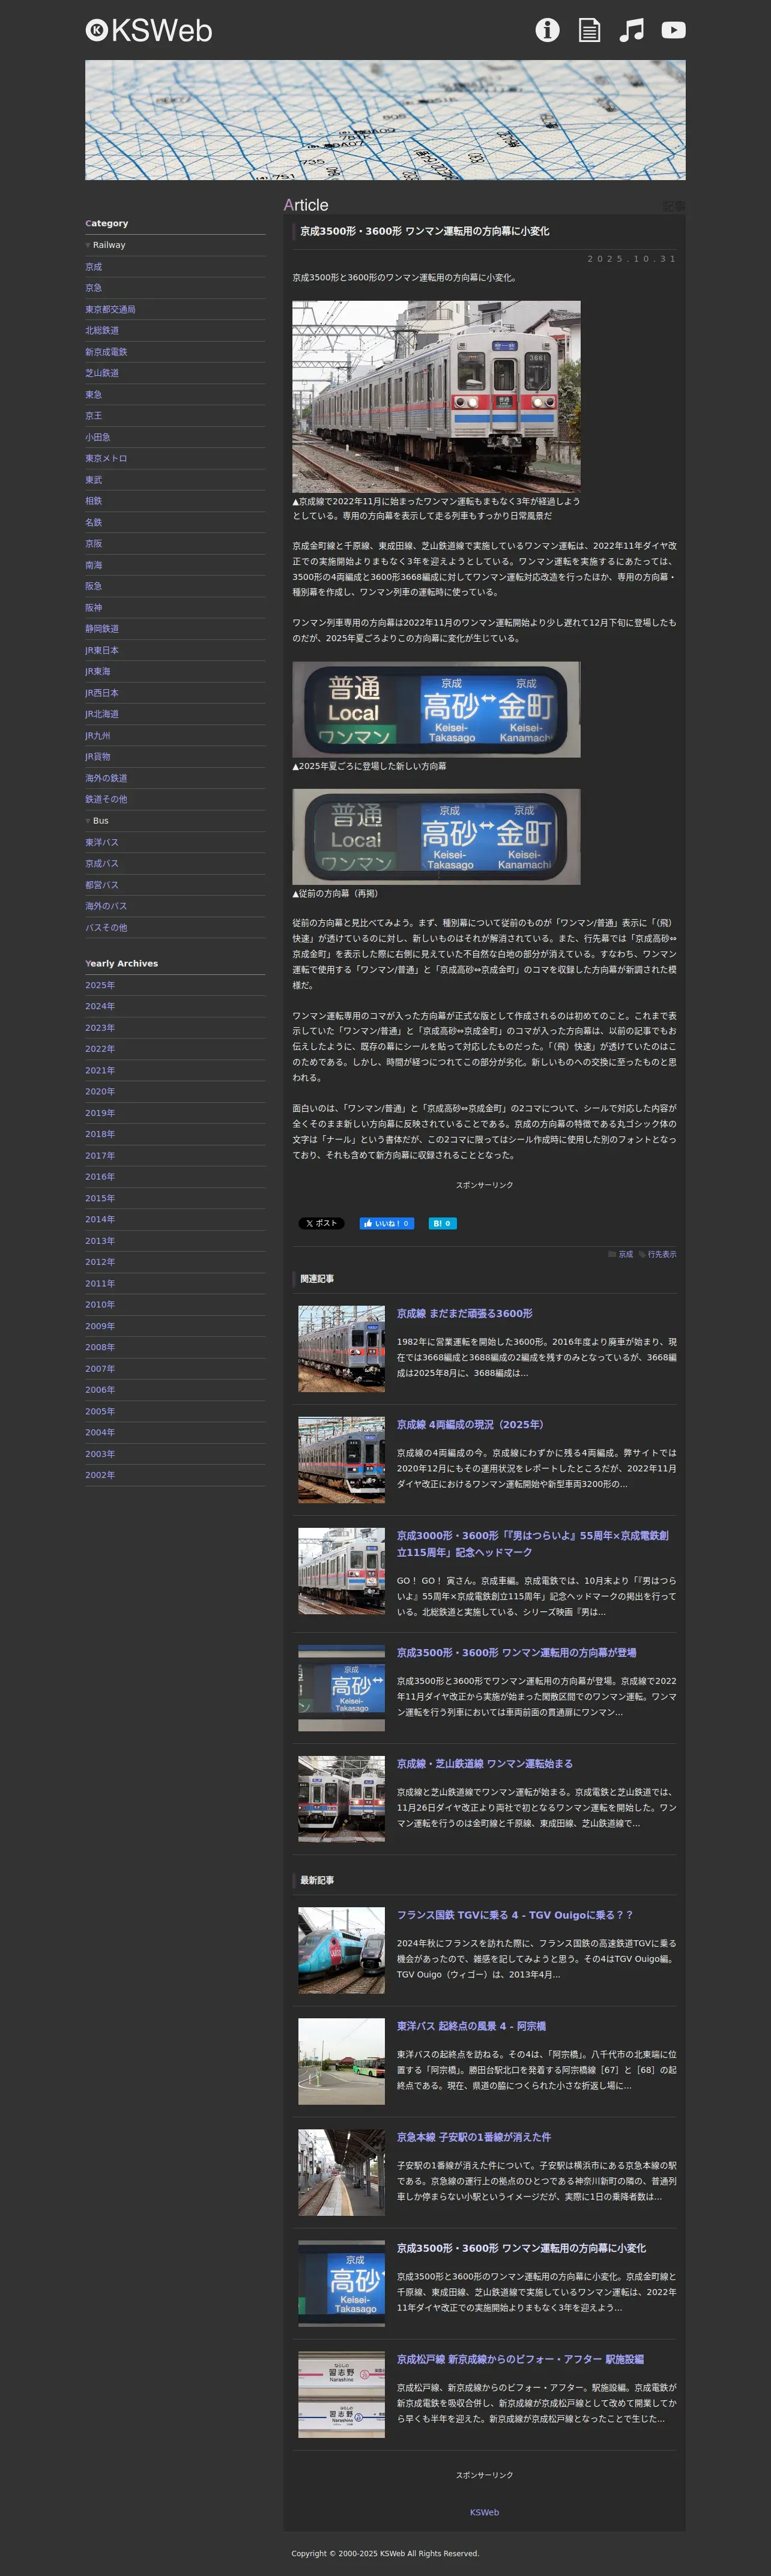Click the Facebook like button

pos(387,1223)
